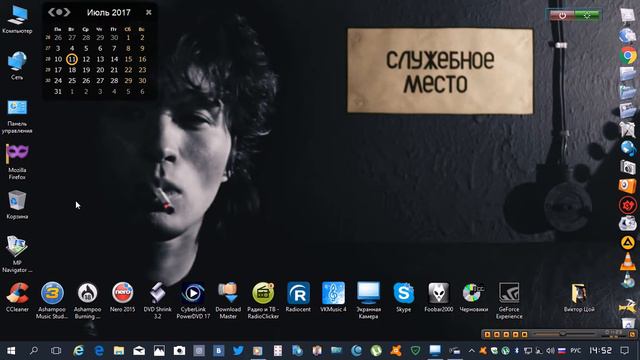Open the MP Navigator shortcut
Image resolution: width=640 pixels, height=360 pixels.
click(x=17, y=253)
